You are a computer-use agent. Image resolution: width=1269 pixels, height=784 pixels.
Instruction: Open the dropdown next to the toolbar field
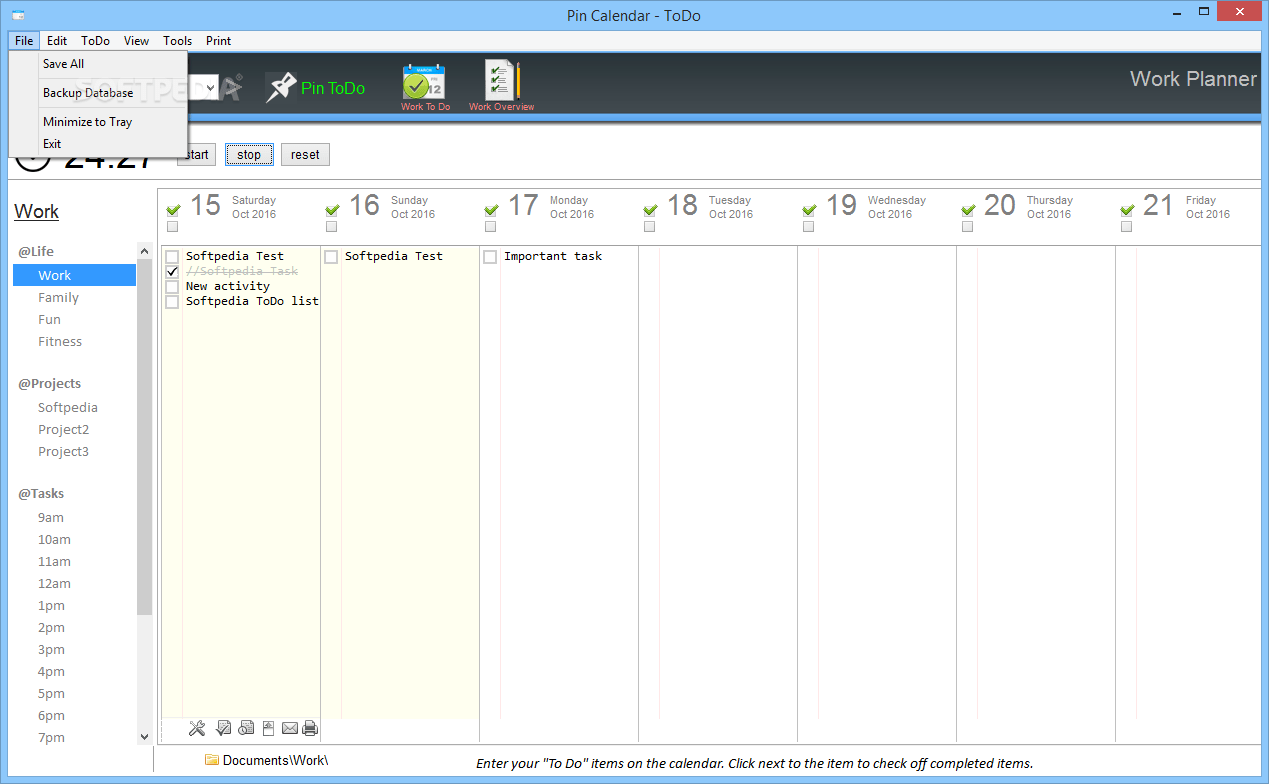pos(208,87)
